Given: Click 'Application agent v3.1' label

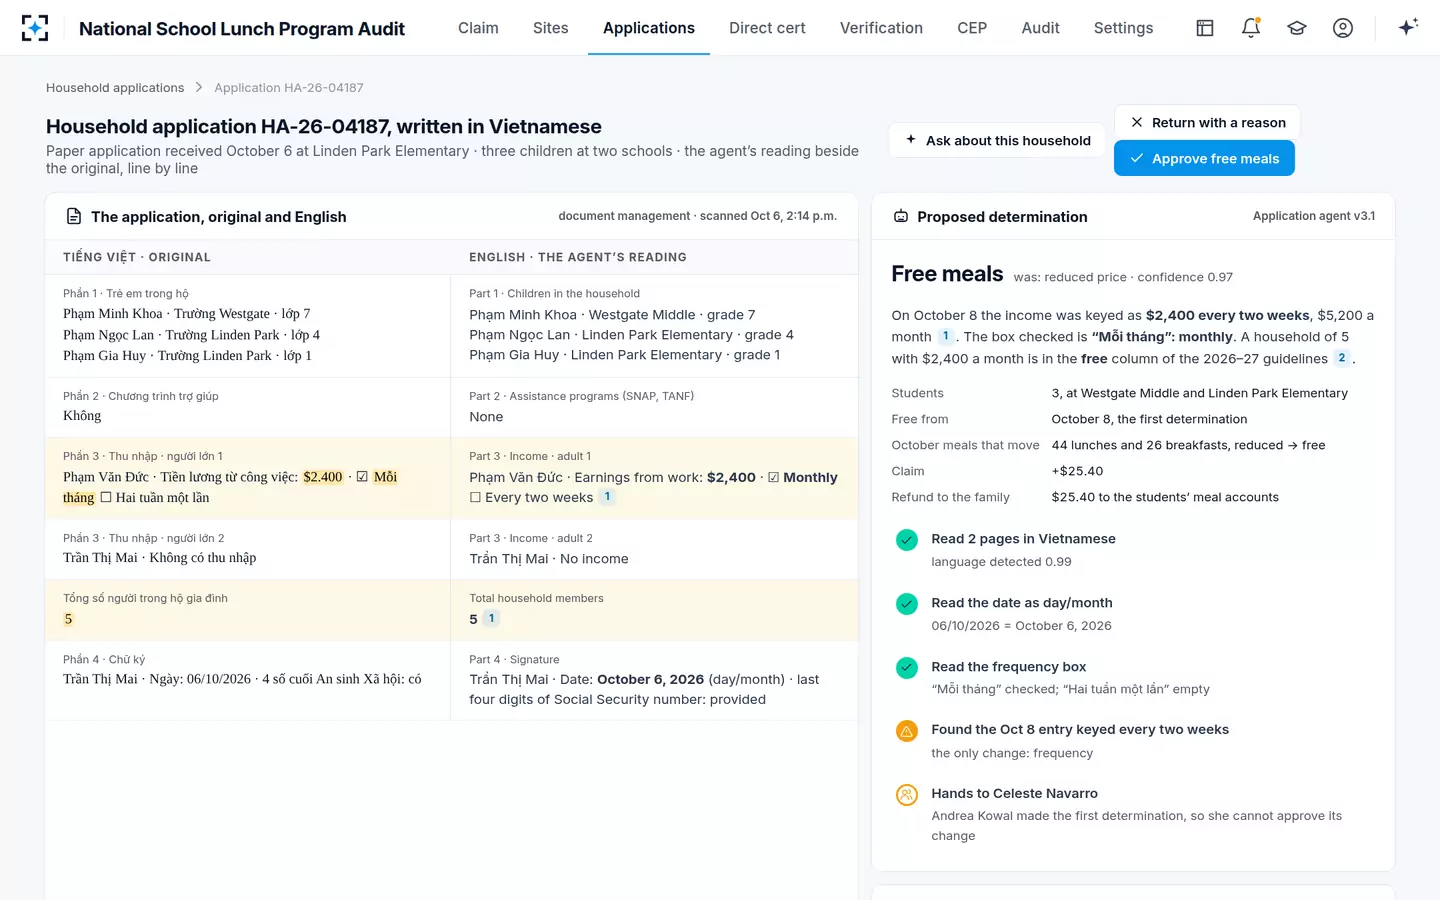Looking at the screenshot, I should [1314, 216].
